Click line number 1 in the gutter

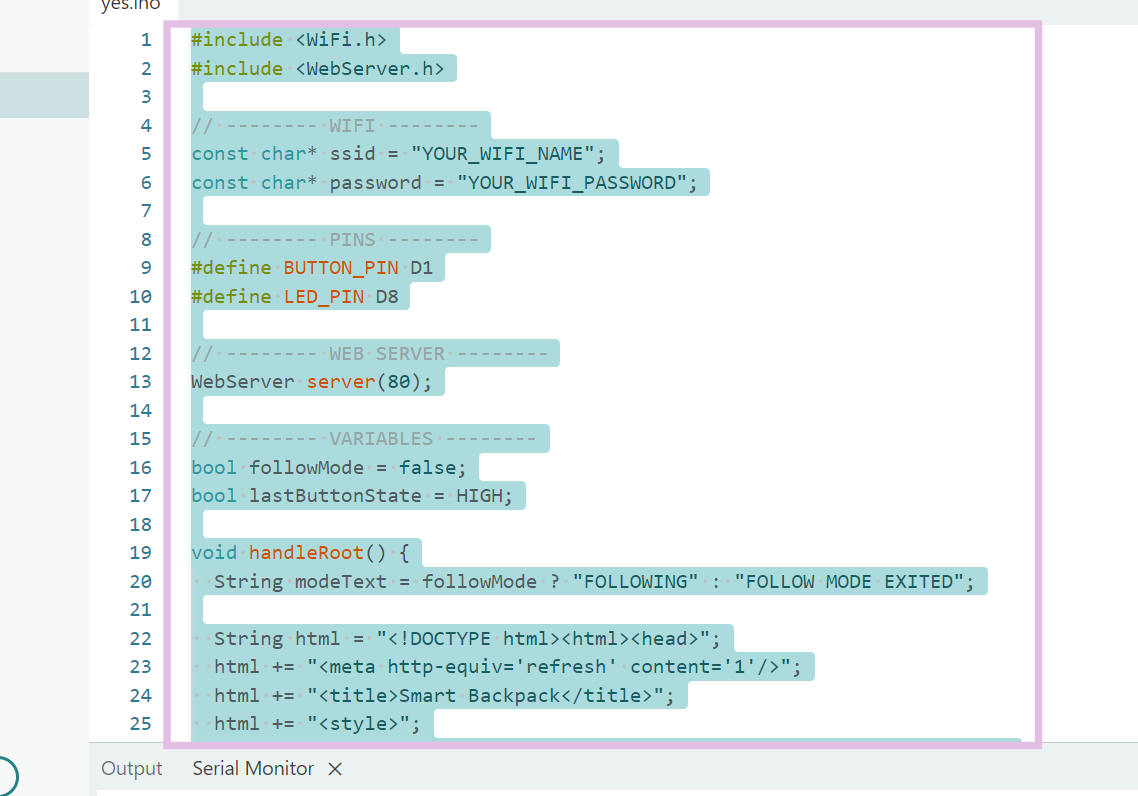(146, 40)
